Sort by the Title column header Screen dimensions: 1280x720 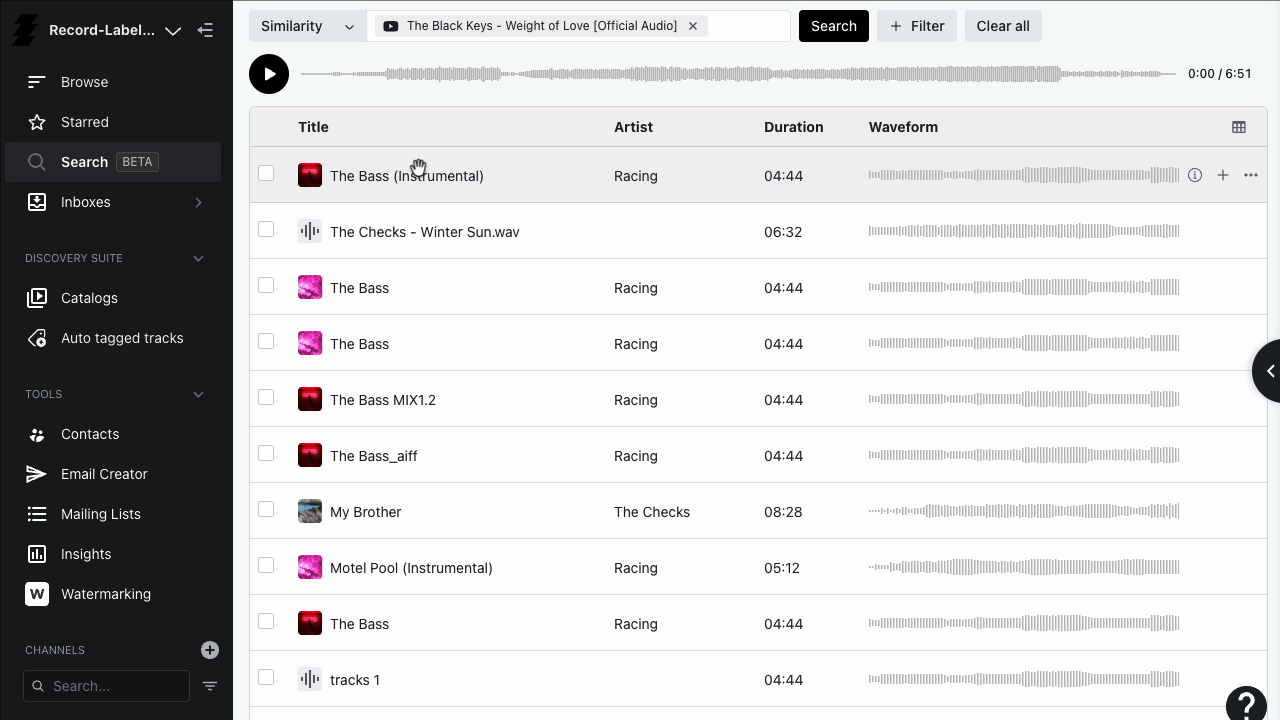tap(313, 127)
